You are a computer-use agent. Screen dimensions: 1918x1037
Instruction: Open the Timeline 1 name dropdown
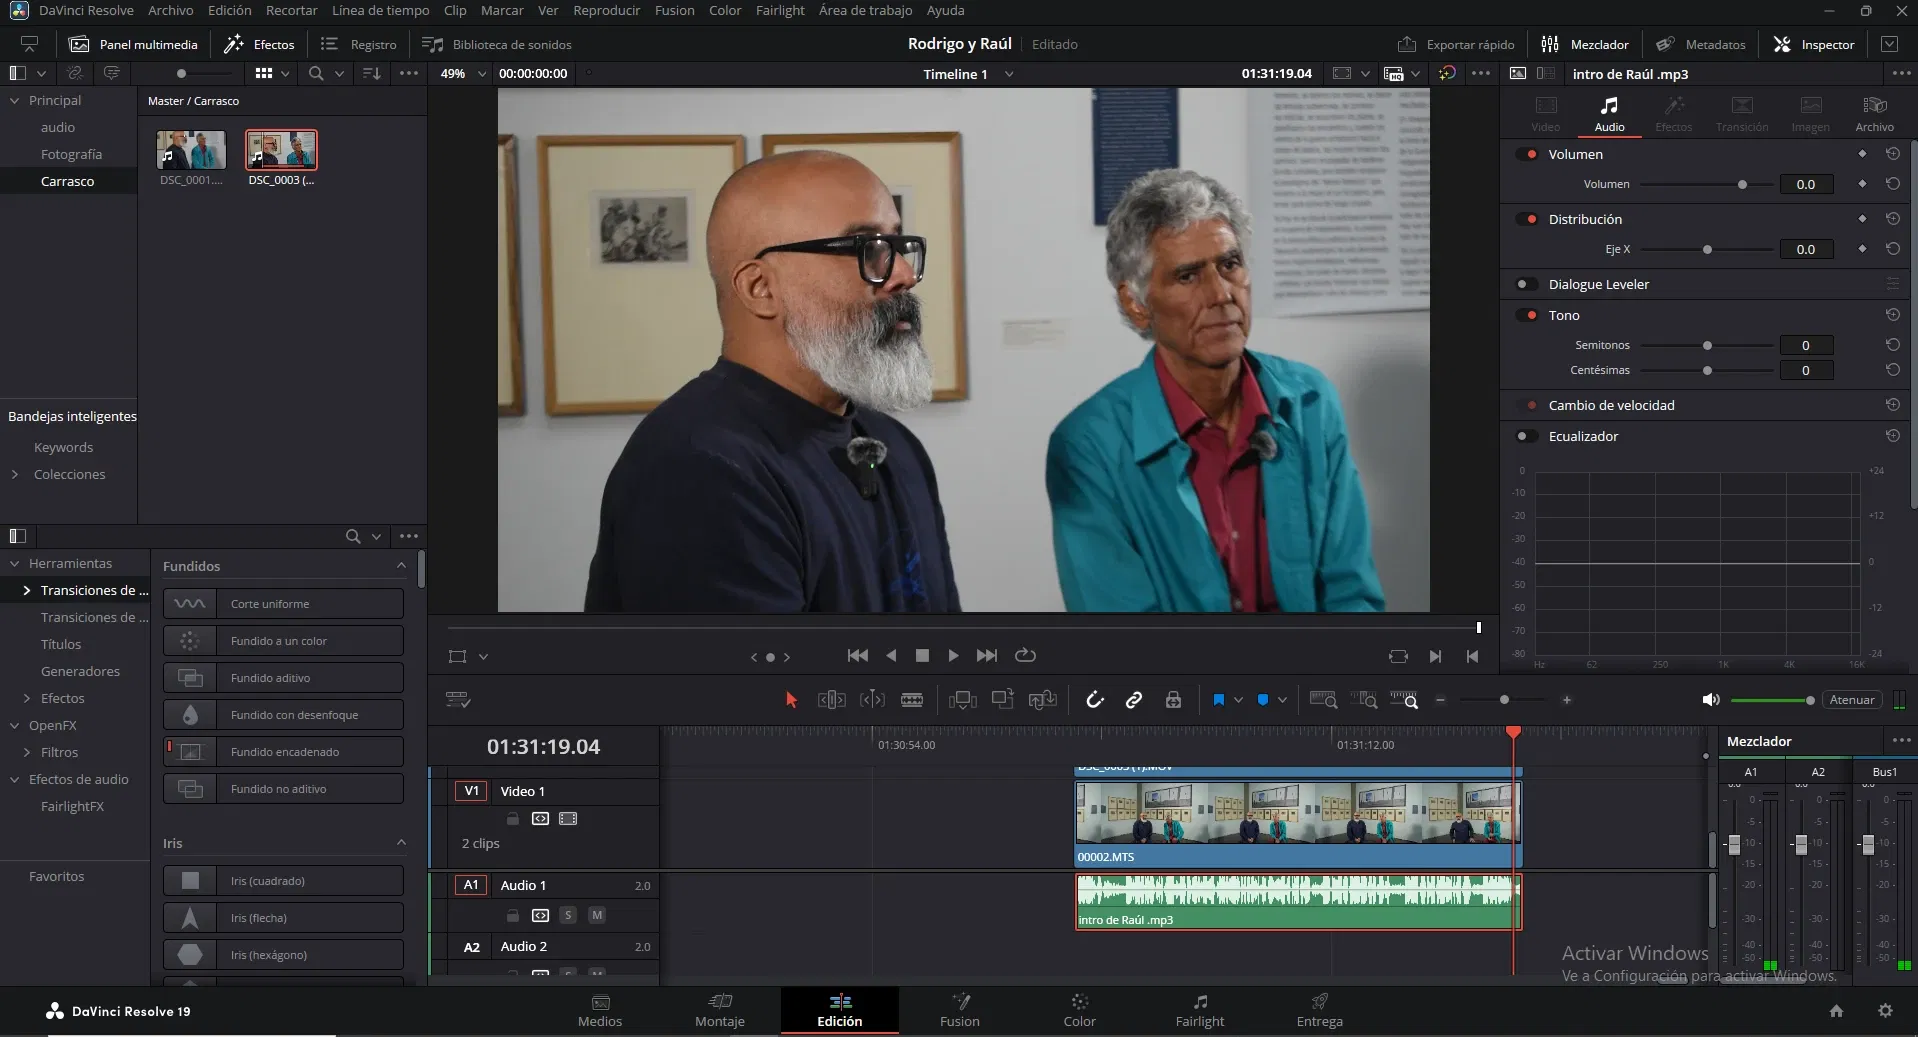tap(1009, 74)
